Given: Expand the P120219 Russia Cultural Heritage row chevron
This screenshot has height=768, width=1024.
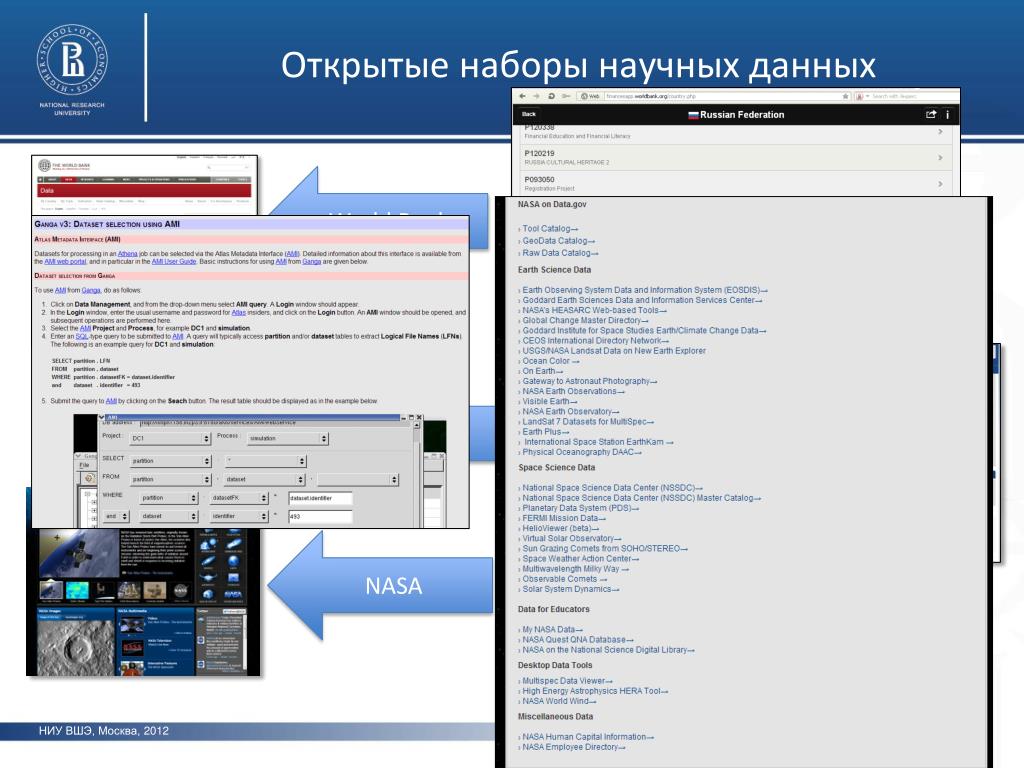Looking at the screenshot, I should pos(940,157).
